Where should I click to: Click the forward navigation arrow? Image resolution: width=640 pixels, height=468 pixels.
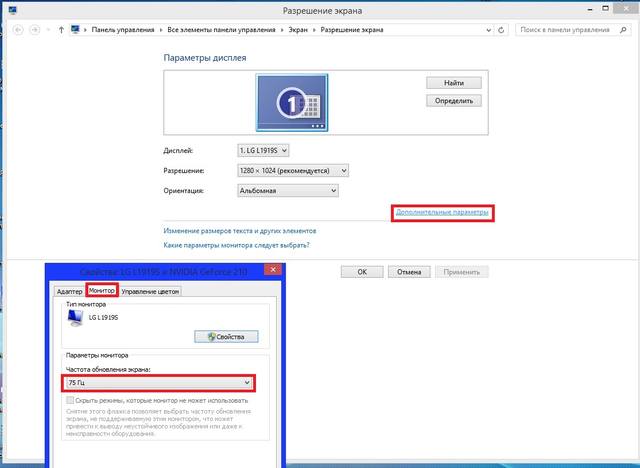36,30
